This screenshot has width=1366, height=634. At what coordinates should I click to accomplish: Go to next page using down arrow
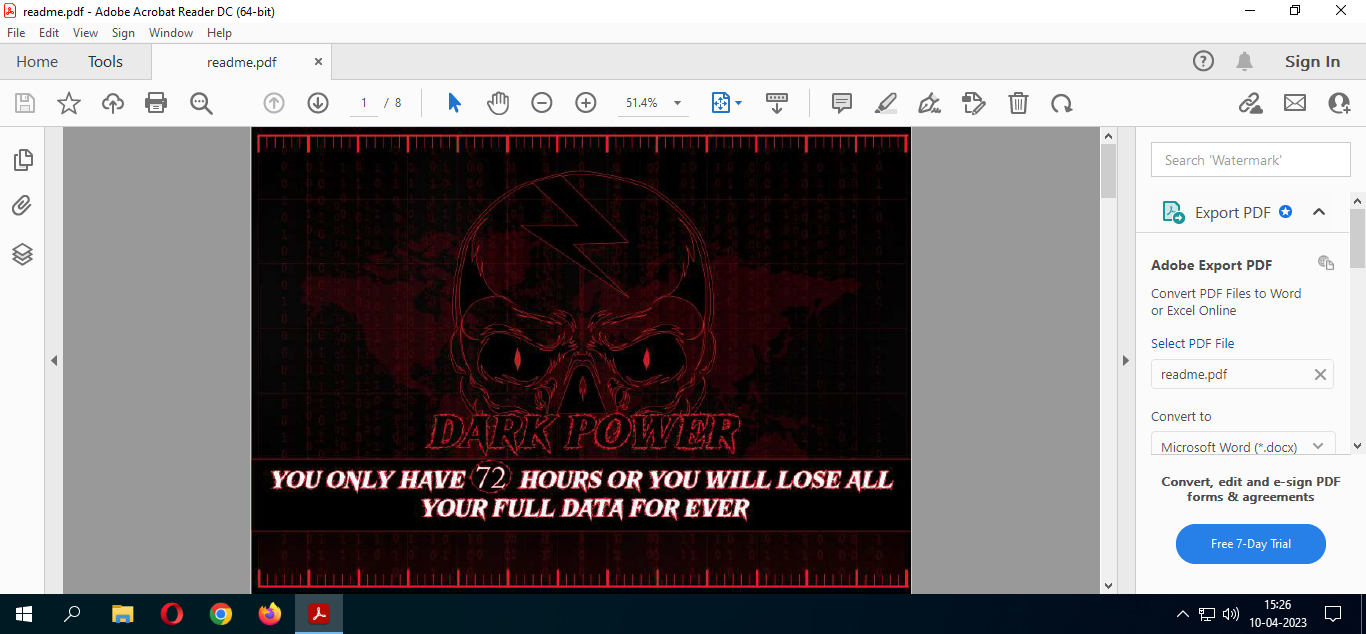point(318,103)
